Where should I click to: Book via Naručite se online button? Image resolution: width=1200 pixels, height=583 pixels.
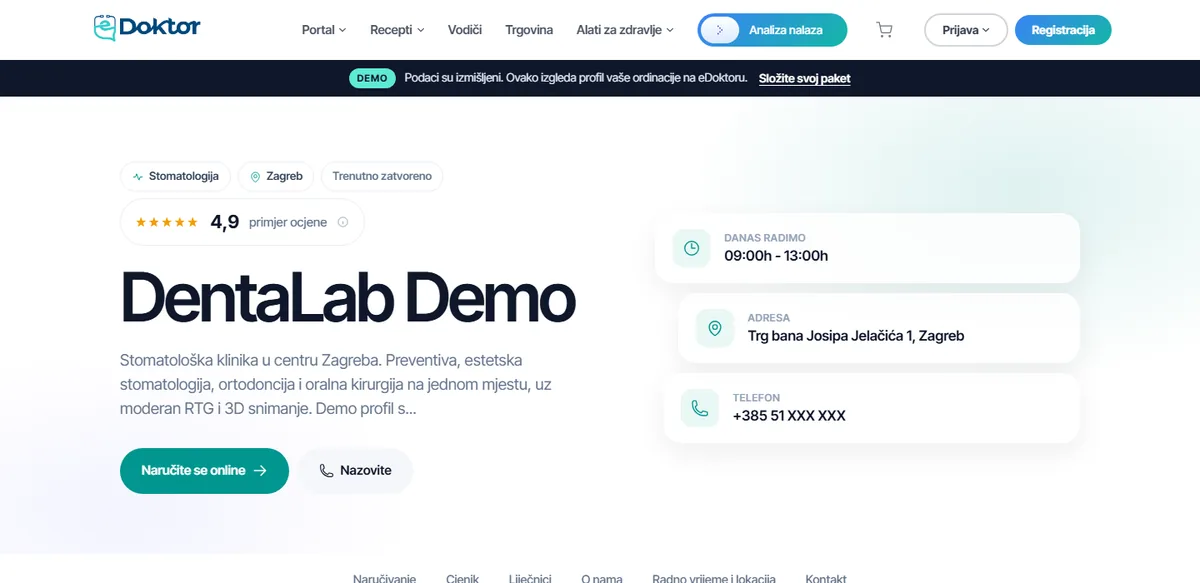204,471
